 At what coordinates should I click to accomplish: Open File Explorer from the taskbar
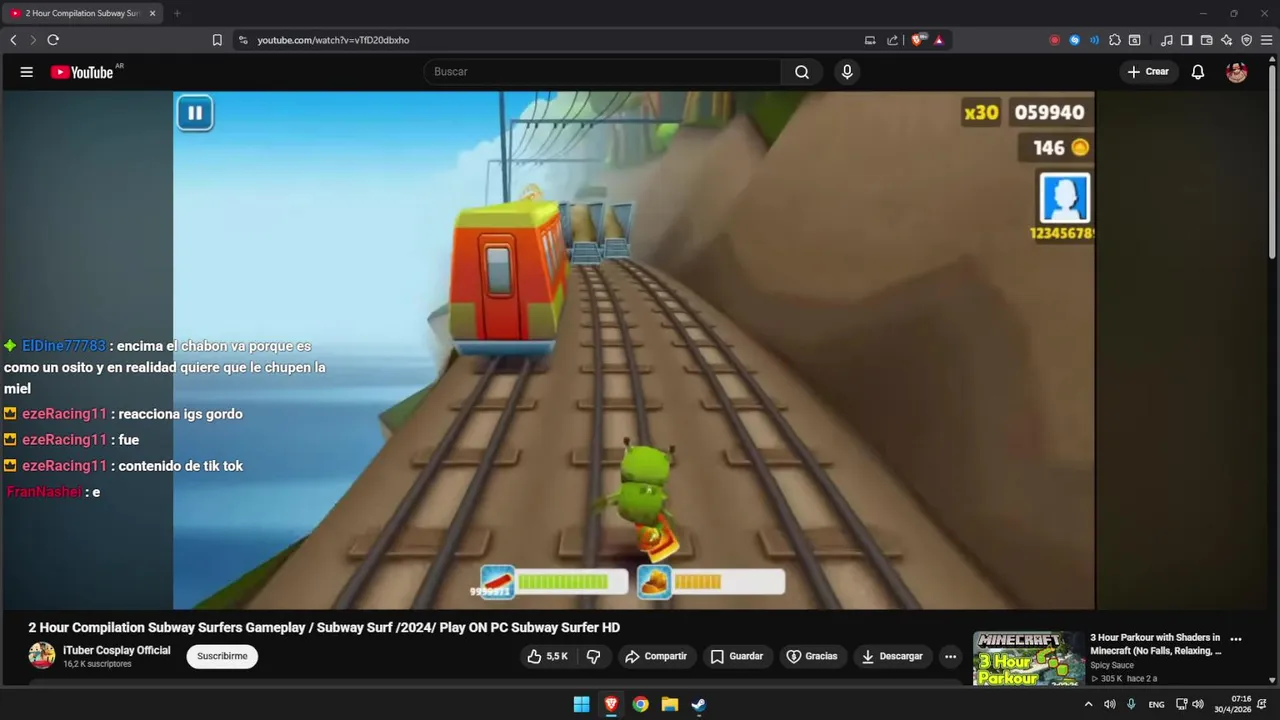[669, 704]
